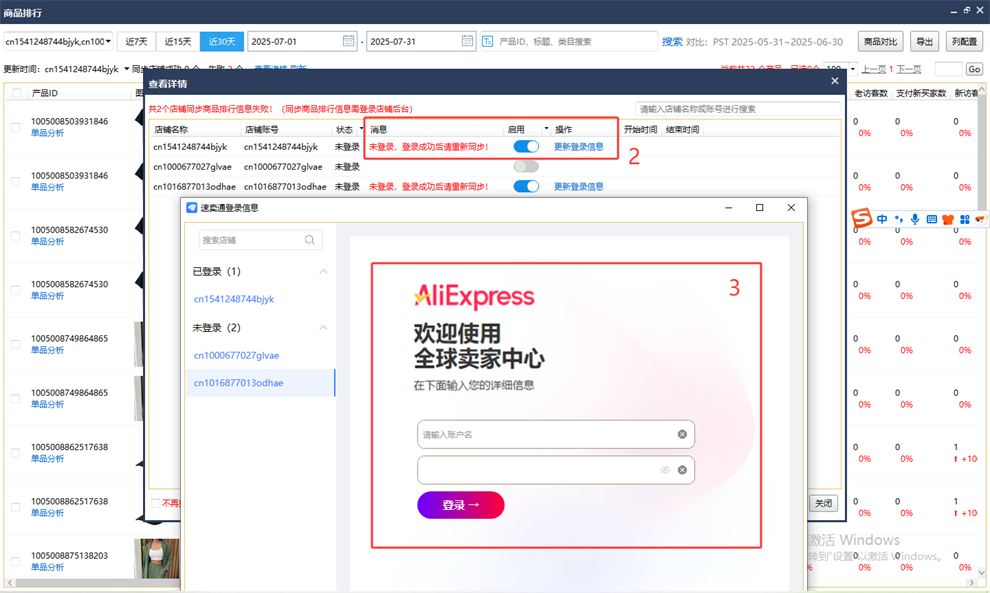
Task: Disable the cn1016877013odhae store toggle
Action: click(526, 186)
